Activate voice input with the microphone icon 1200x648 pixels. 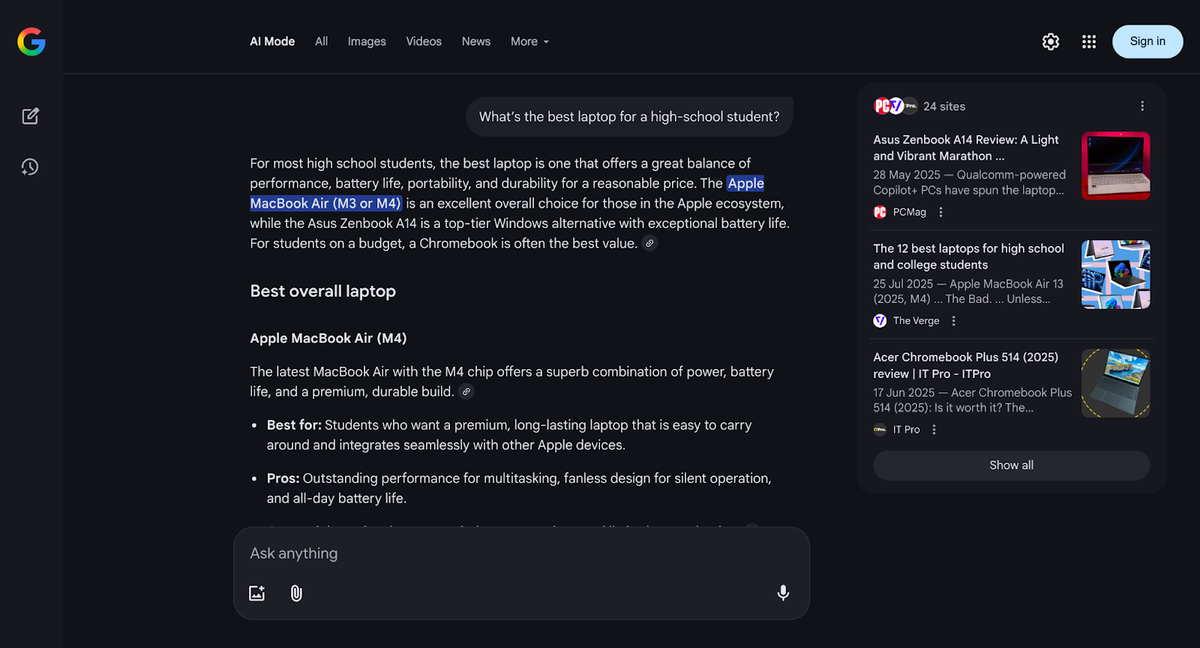pos(783,592)
